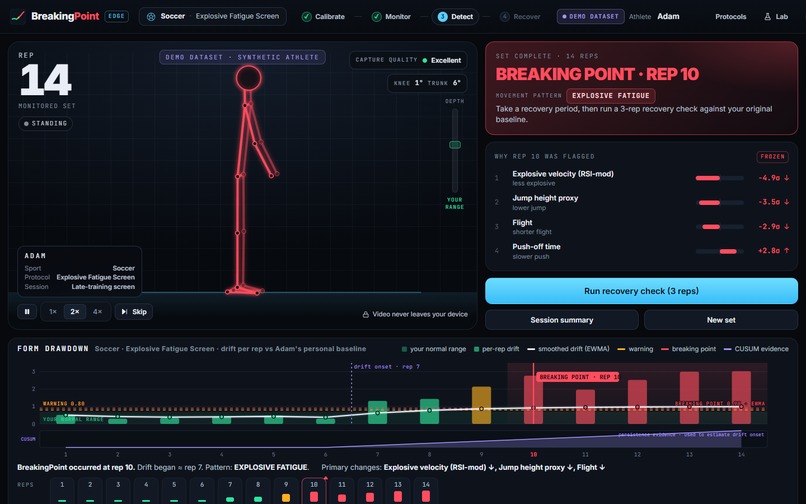
Task: Click the EDGE badge
Action: coord(117,16)
